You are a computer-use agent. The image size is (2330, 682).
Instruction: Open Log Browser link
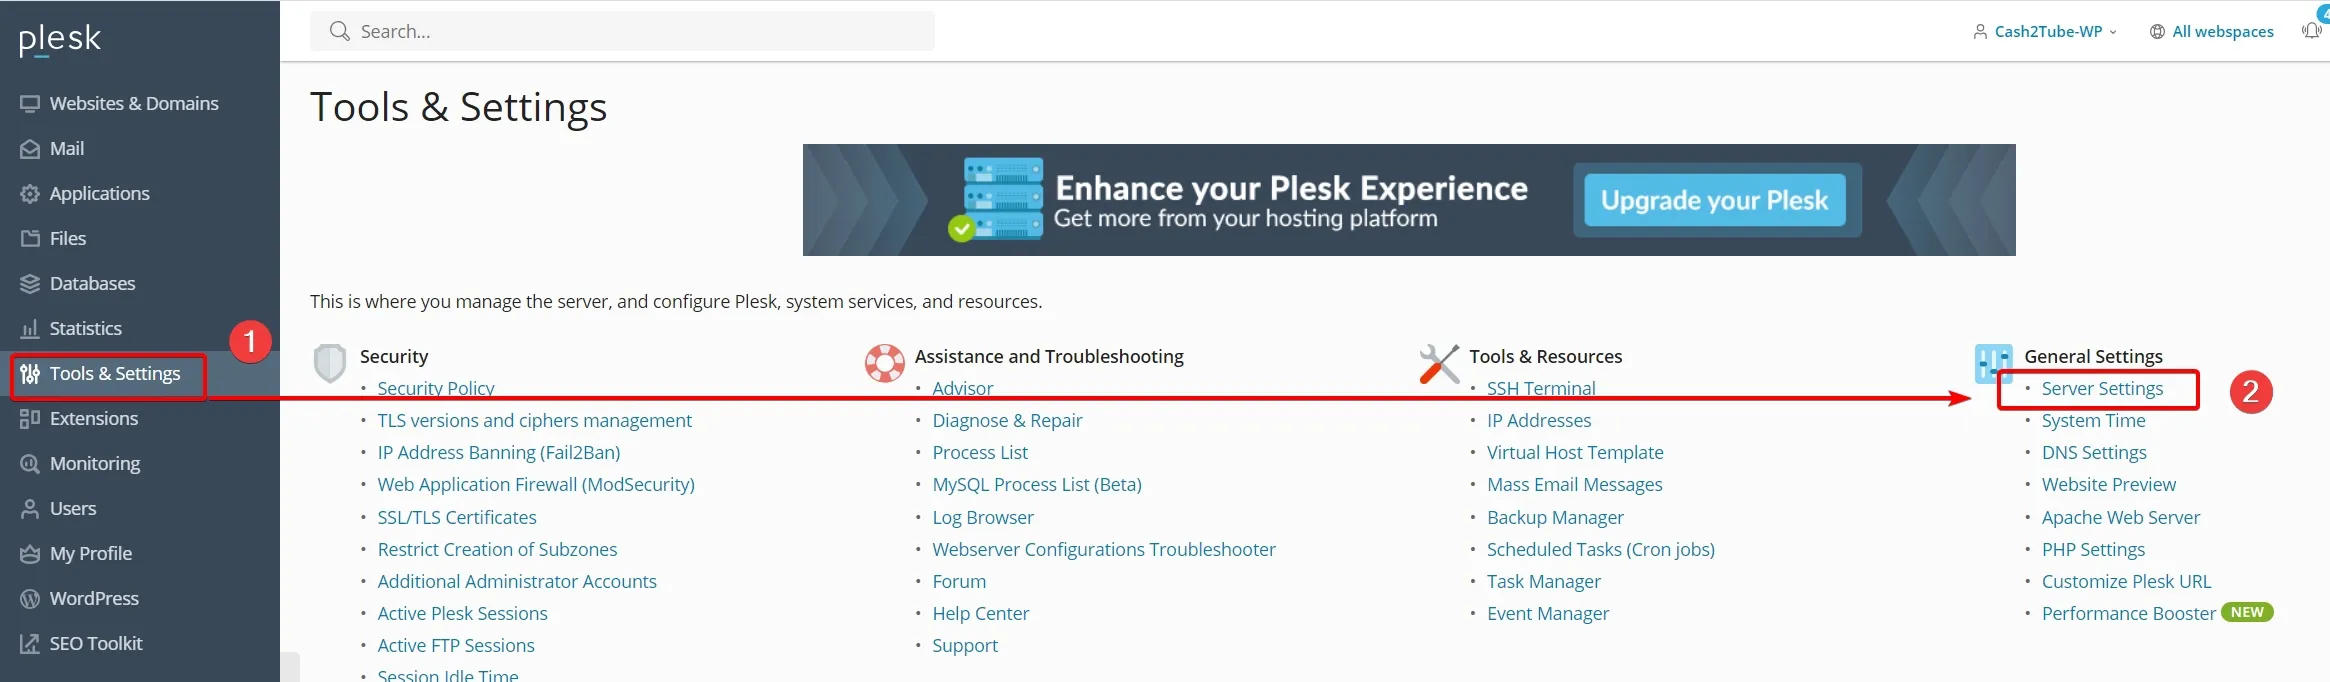pyautogui.click(x=983, y=518)
